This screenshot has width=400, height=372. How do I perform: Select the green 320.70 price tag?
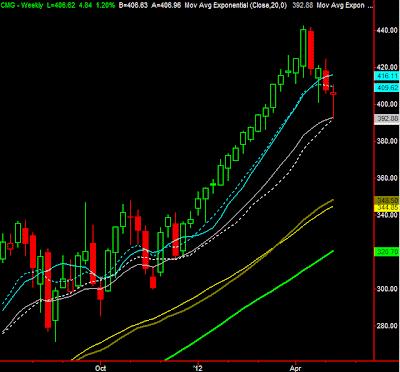tap(387, 252)
